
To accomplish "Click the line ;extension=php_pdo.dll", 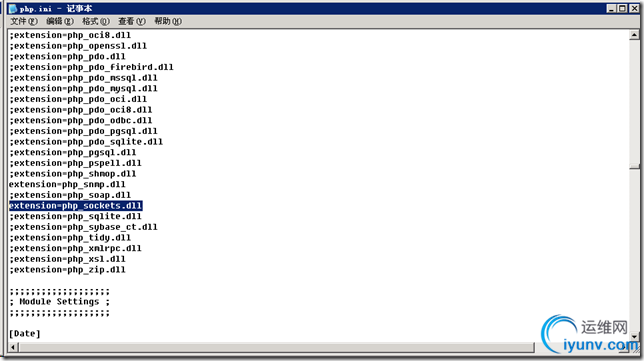I will 67,57.
